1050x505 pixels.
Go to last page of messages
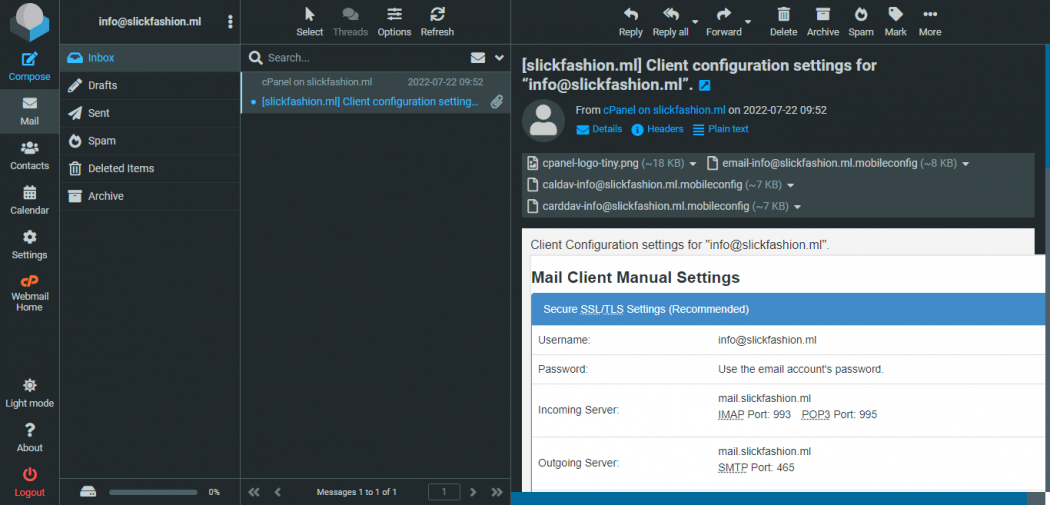tap(497, 492)
